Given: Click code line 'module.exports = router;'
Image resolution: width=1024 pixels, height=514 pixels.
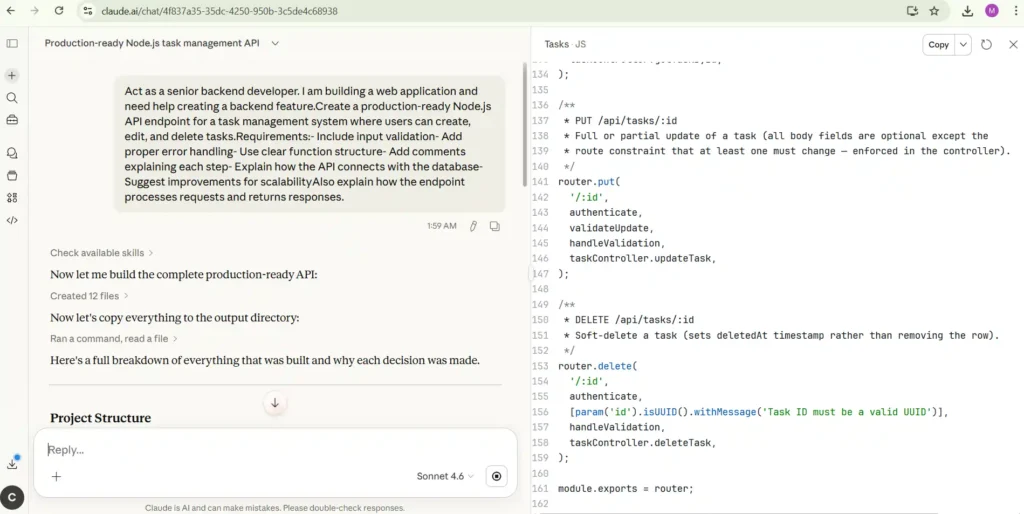Looking at the screenshot, I should pyautogui.click(x=626, y=489).
